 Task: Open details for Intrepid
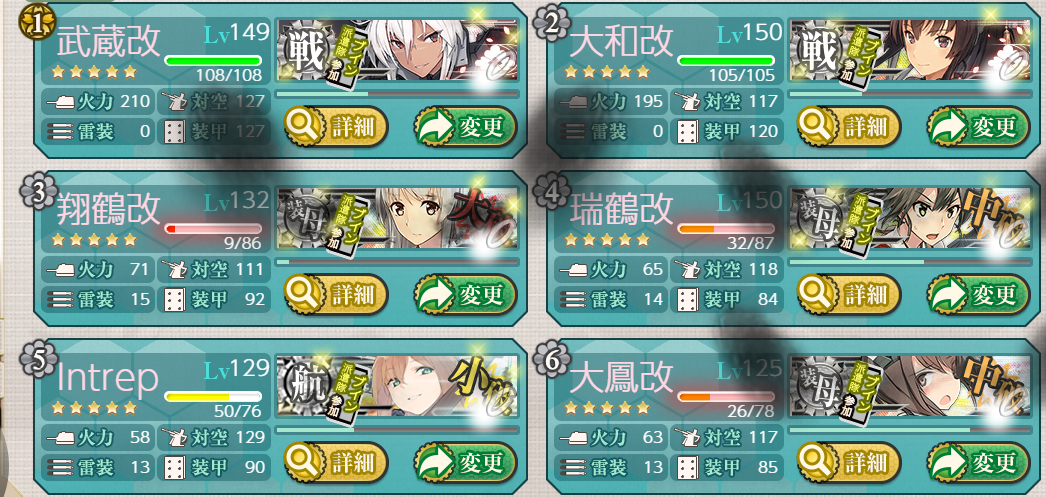tap(336, 462)
